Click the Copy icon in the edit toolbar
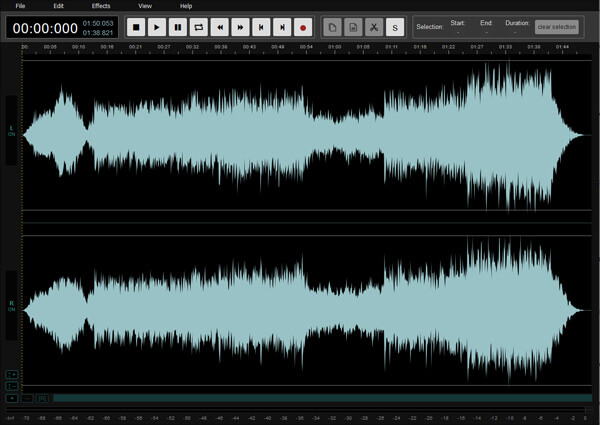 point(333,27)
